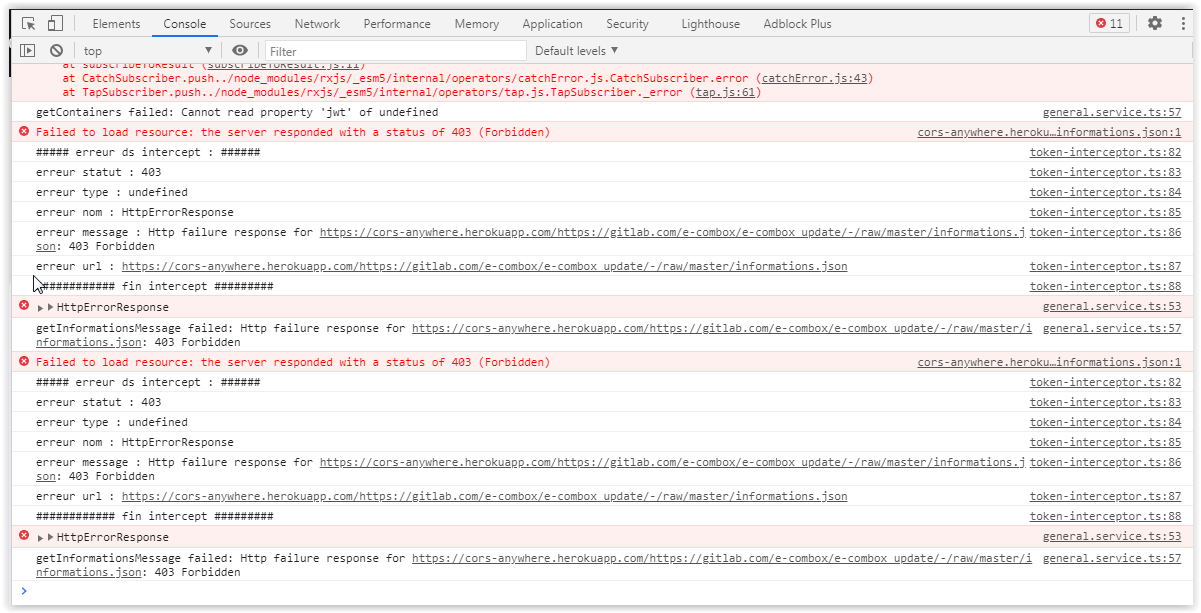This screenshot has height=613, width=1201.
Task: Expand the first HttpErrorResponse object
Action: 49,308
